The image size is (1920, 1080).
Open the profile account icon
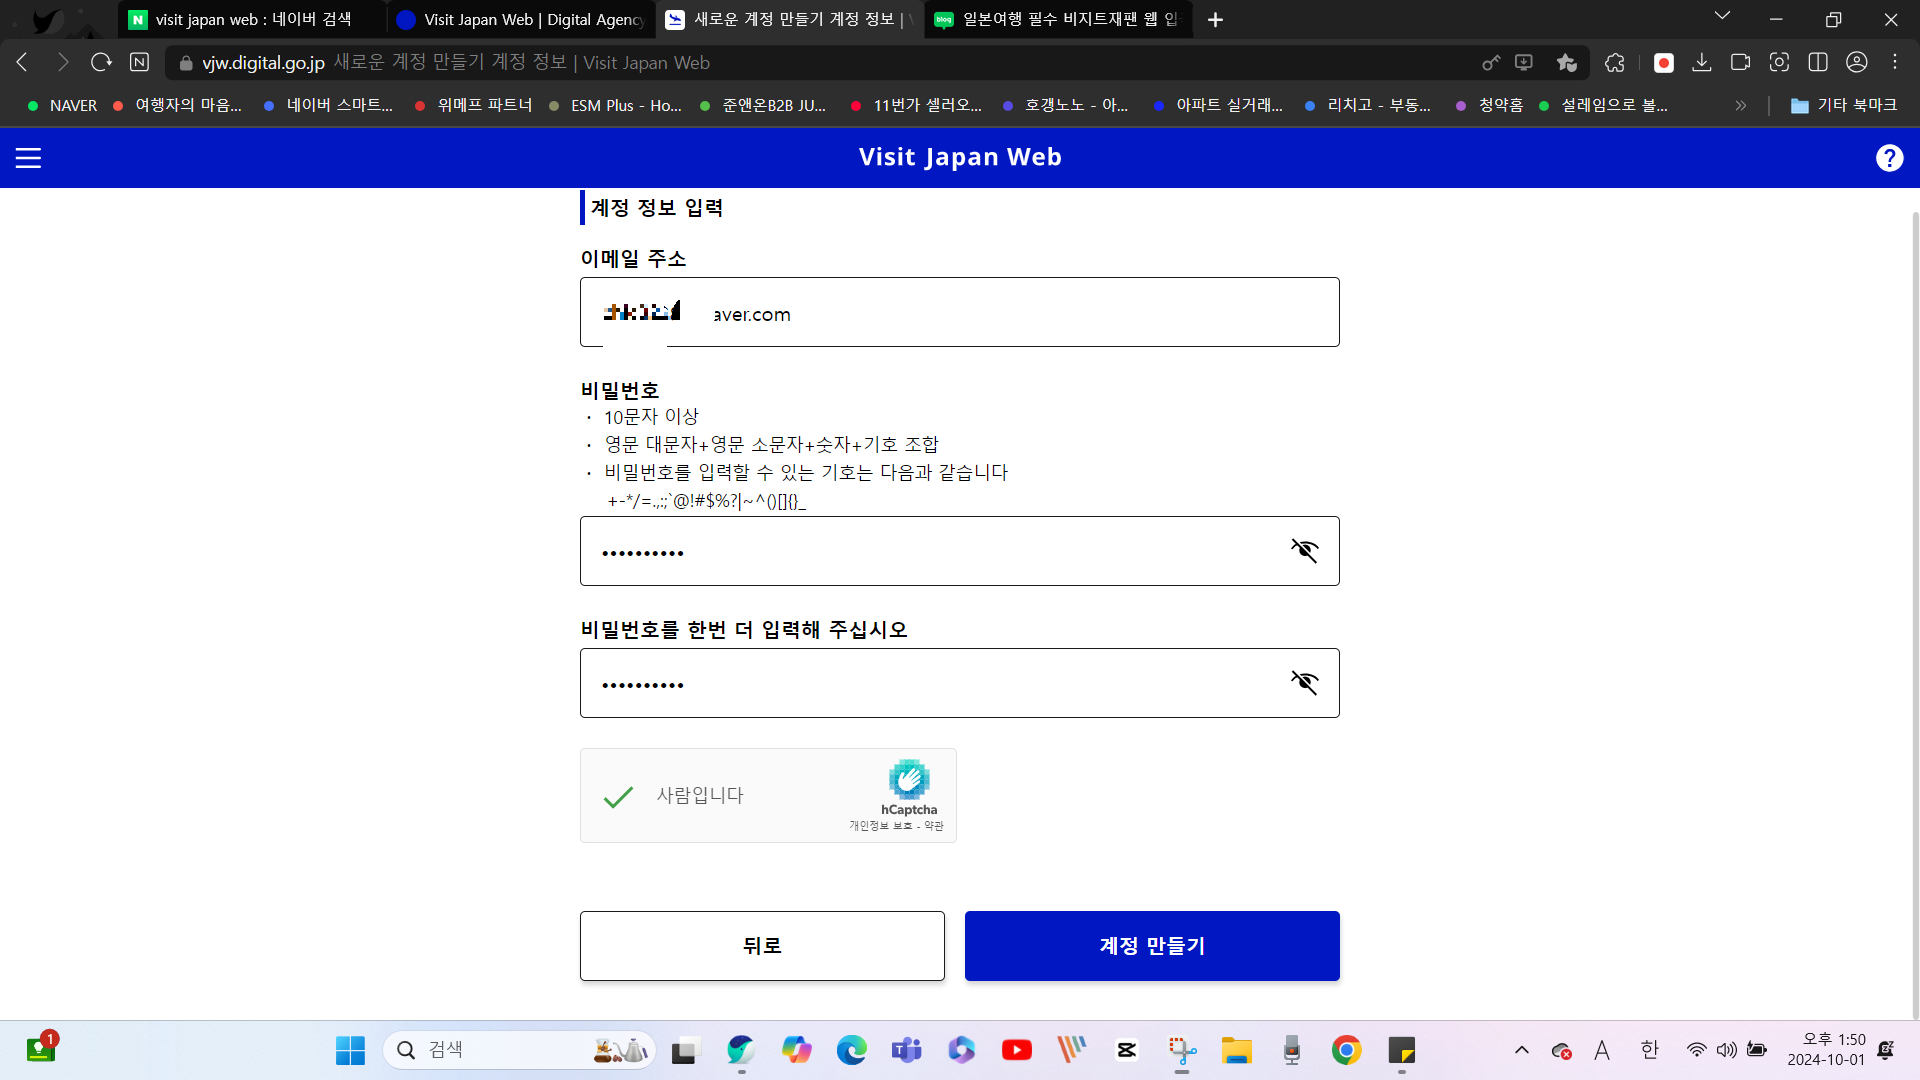point(1857,62)
